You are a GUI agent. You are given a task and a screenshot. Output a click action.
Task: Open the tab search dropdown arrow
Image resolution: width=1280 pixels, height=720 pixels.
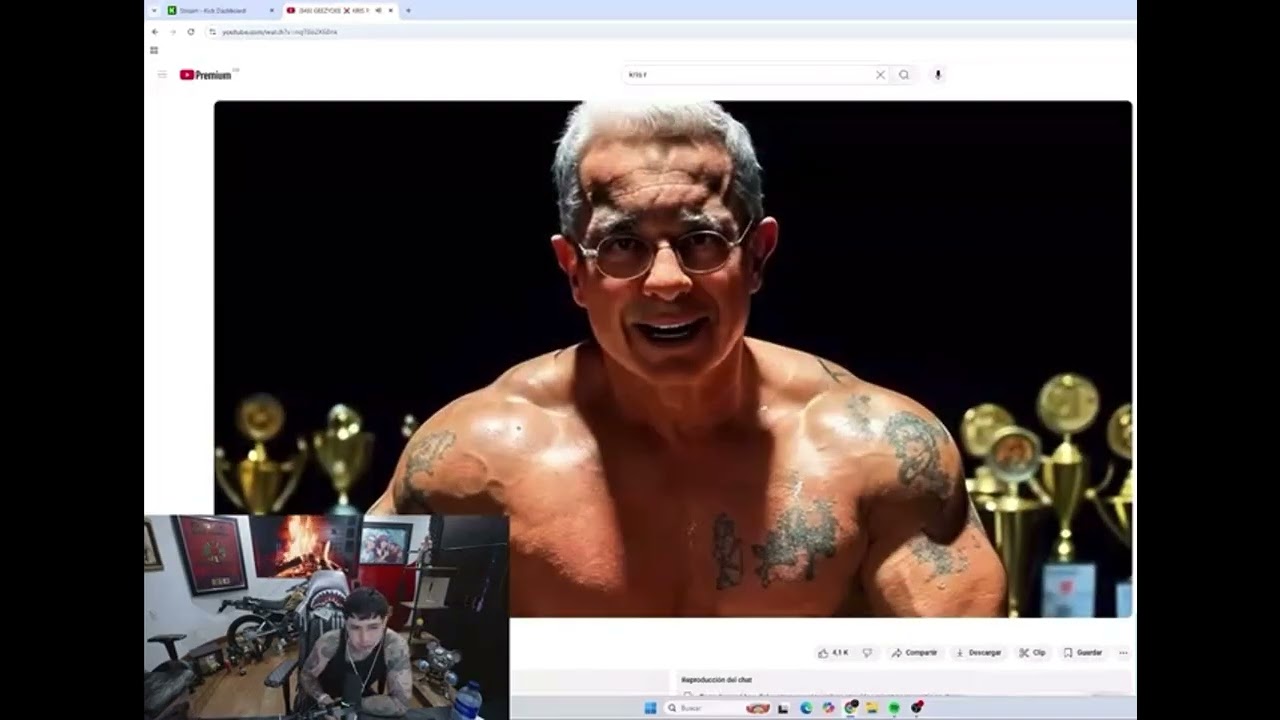coord(154,10)
